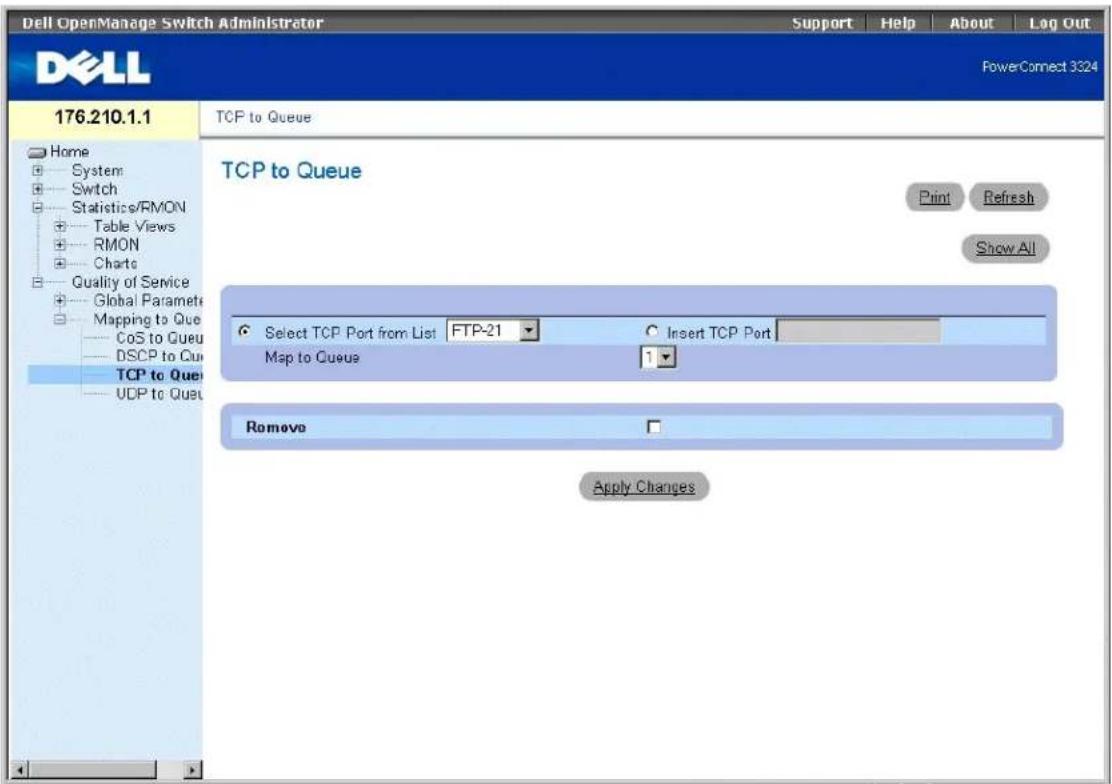Select Mapping to Queue tree item
This screenshot has height=784, width=1112.
pyautogui.click(x=148, y=319)
